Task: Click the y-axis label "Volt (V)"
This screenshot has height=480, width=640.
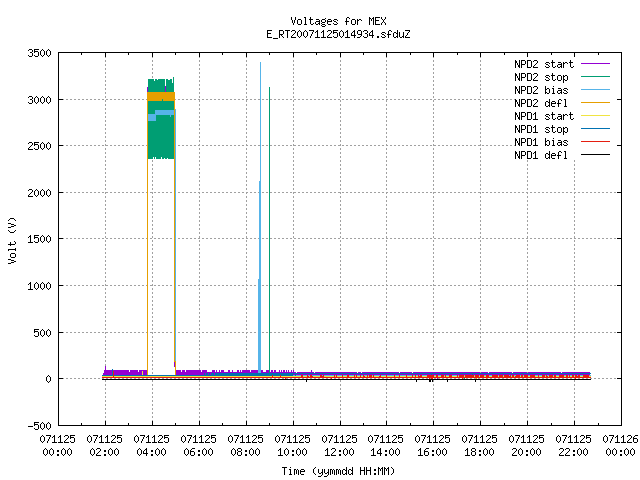Action: pos(12,240)
